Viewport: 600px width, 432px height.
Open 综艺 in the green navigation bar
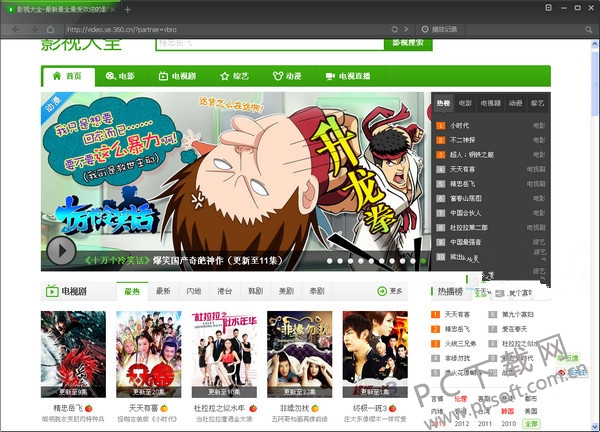point(235,76)
